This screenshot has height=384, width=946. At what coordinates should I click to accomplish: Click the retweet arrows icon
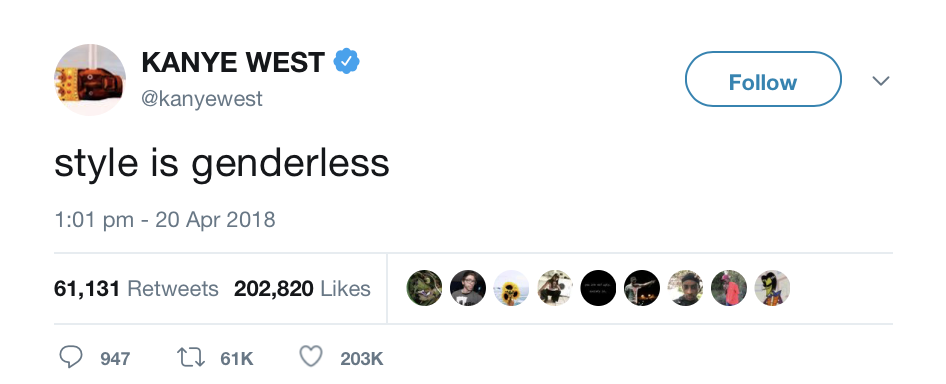pyautogui.click(x=191, y=357)
